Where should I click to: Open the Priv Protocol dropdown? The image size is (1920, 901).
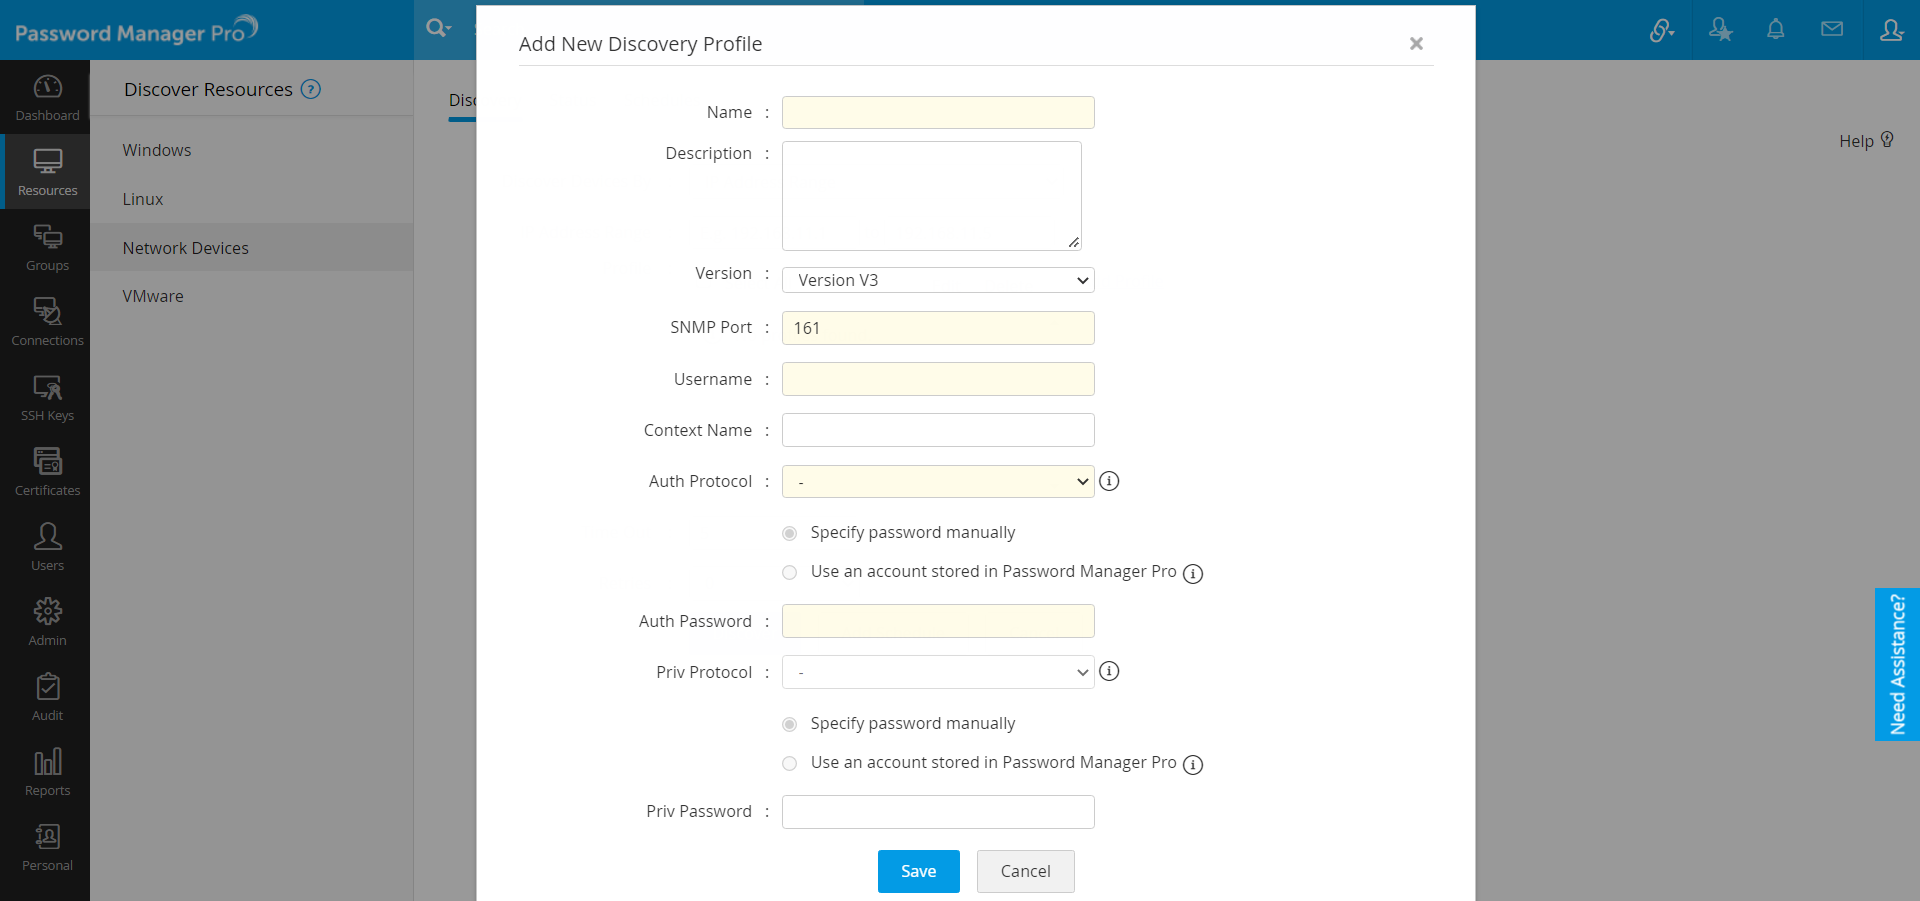tap(937, 672)
